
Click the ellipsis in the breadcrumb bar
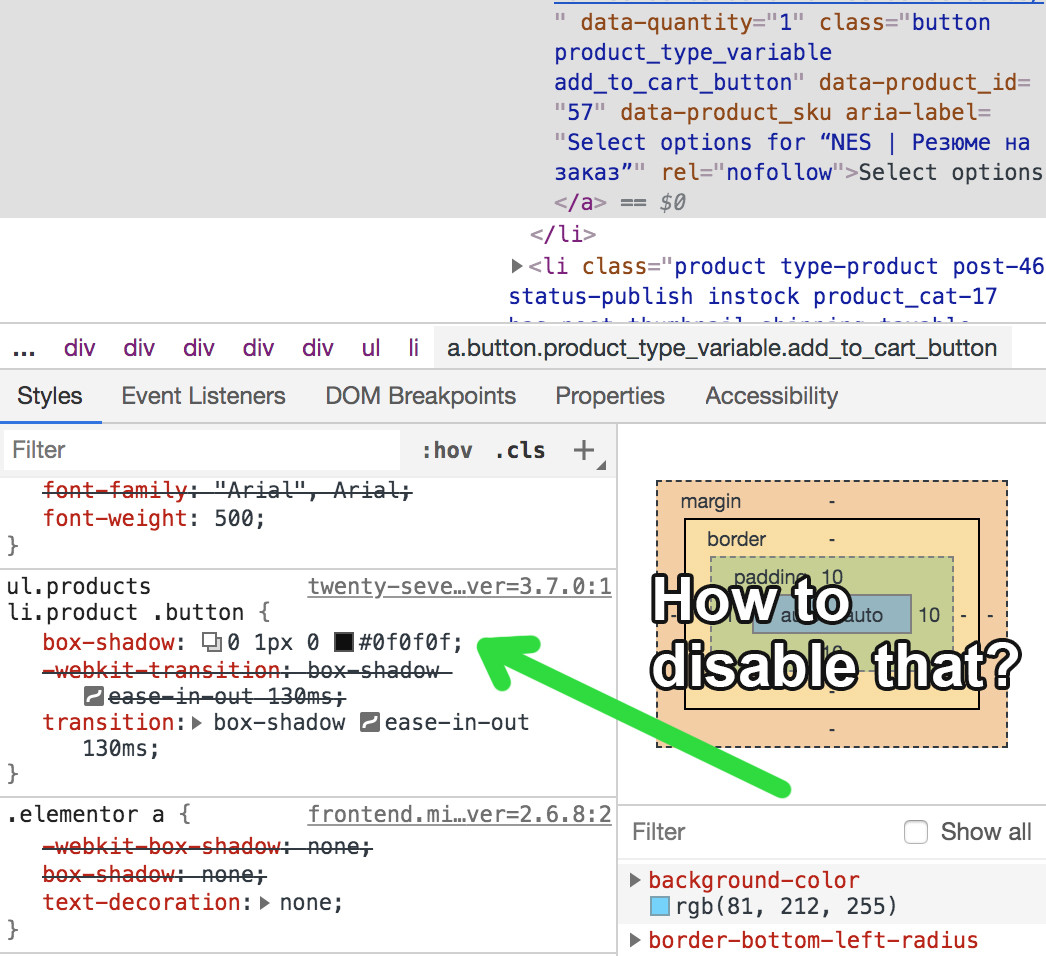(x=24, y=348)
